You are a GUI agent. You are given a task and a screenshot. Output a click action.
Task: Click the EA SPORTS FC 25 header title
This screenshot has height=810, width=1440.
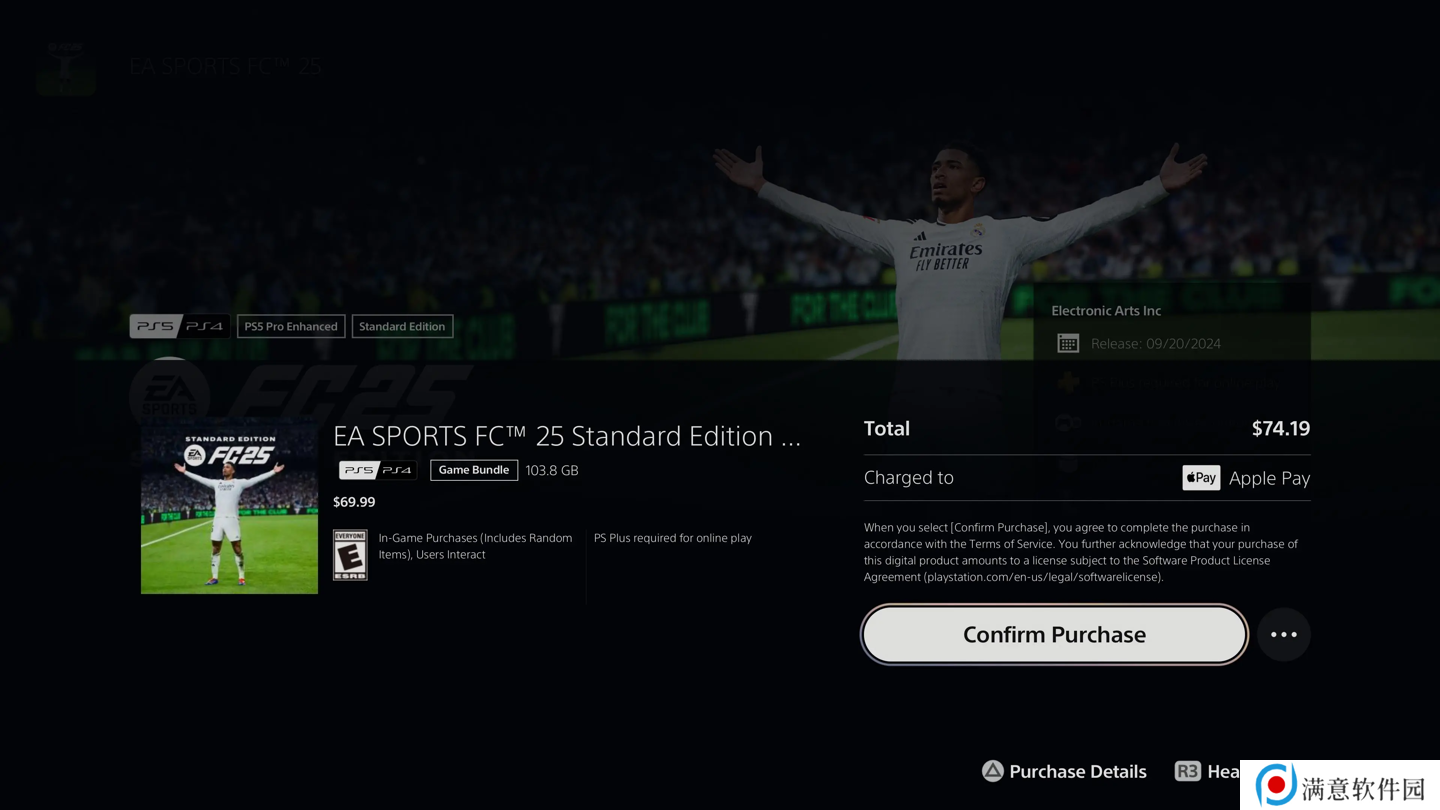pyautogui.click(x=226, y=67)
